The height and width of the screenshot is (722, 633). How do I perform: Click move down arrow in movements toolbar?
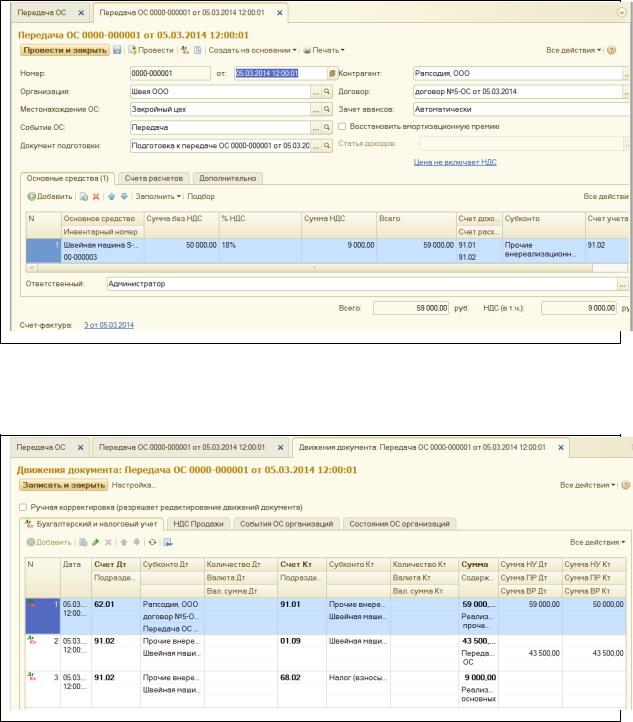[137, 542]
